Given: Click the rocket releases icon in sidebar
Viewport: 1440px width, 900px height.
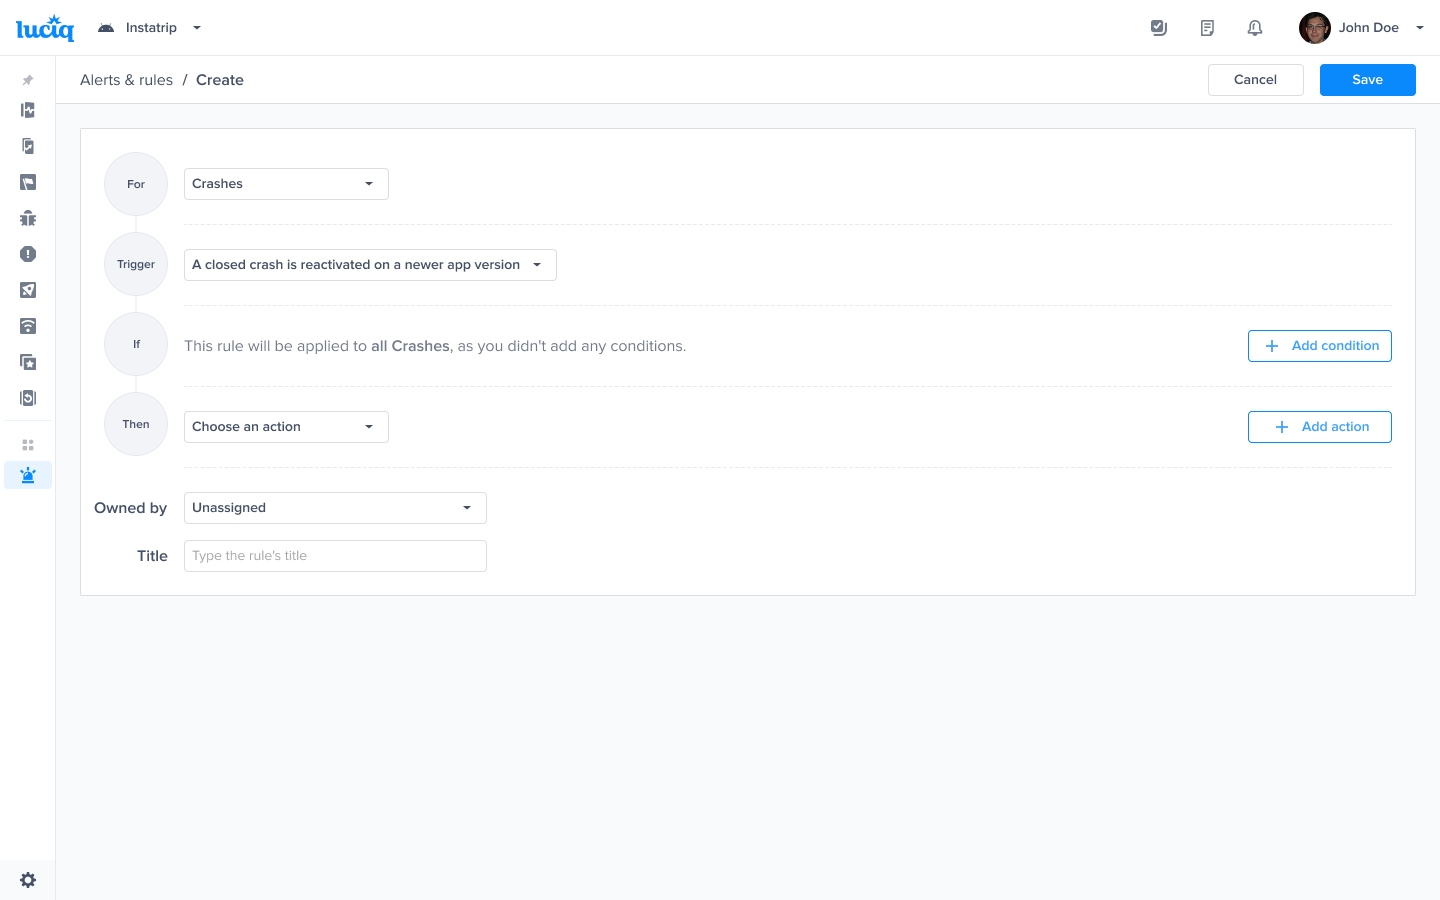Looking at the screenshot, I should (28, 290).
